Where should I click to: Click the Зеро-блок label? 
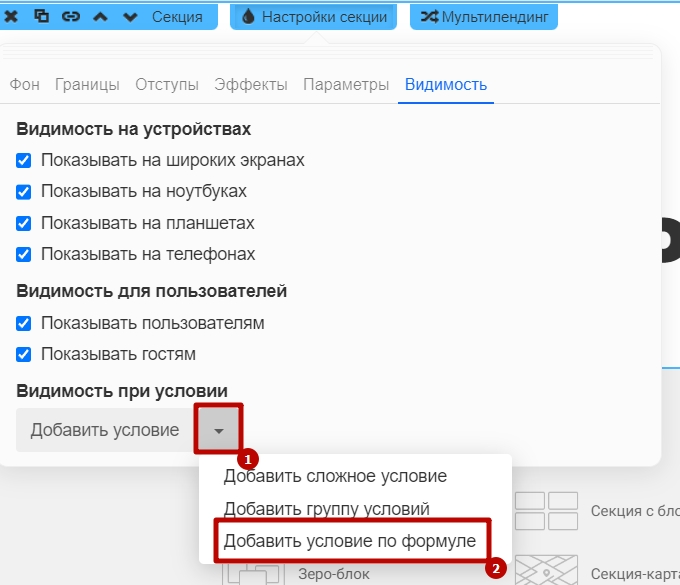[334, 574]
